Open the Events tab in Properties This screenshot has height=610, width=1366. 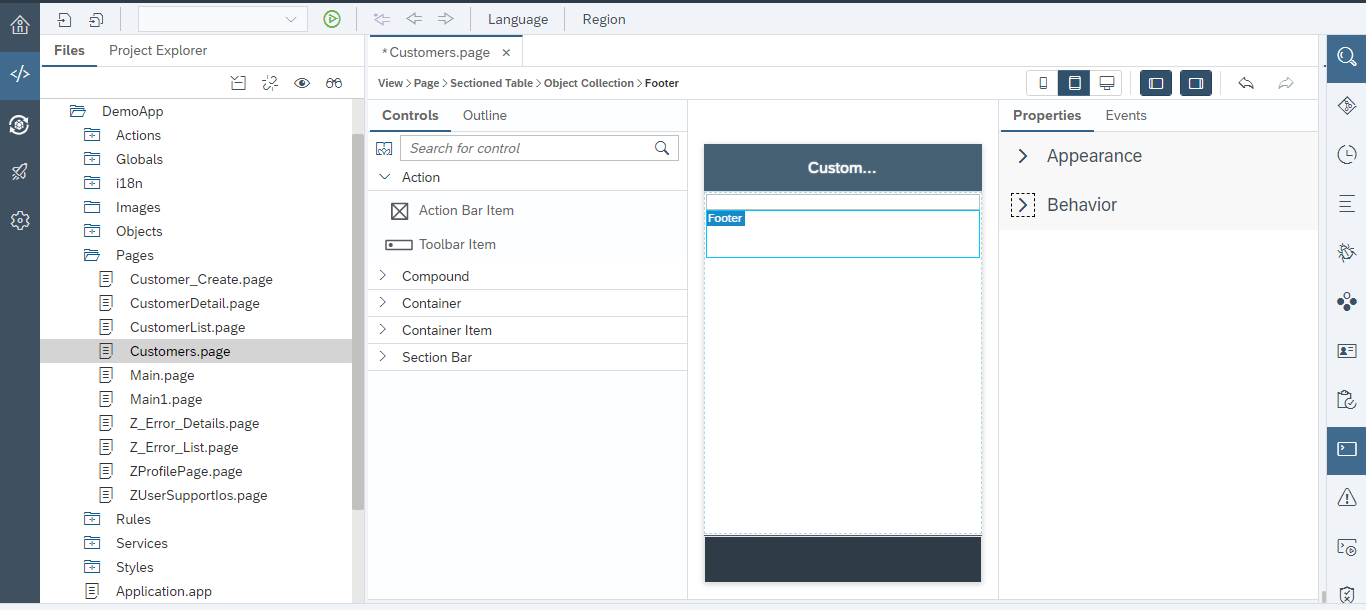[x=1126, y=115]
